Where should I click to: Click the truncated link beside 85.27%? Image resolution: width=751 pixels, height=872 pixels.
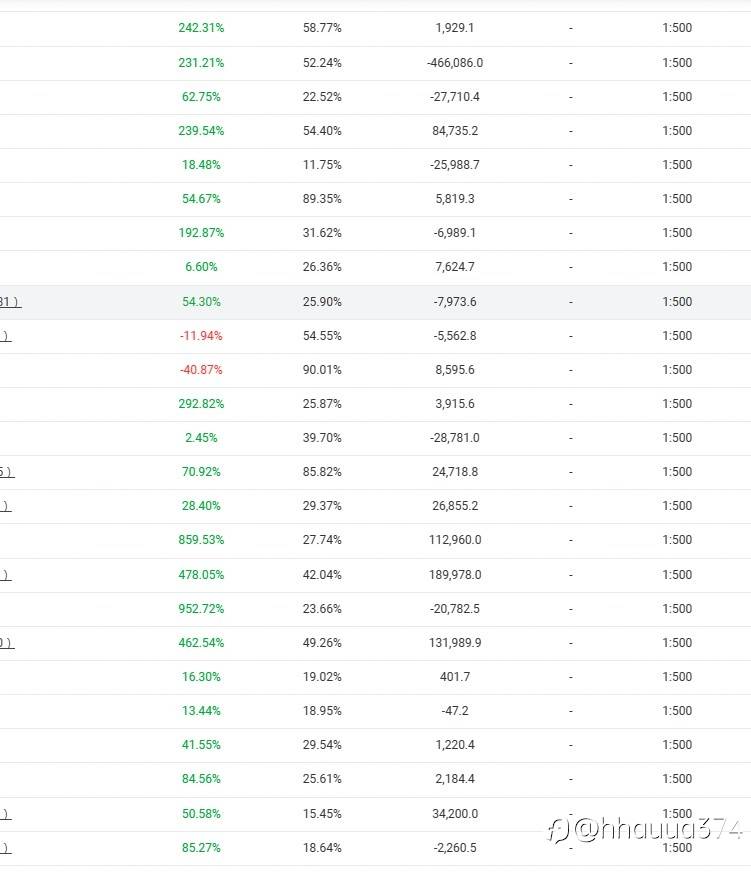(6, 848)
